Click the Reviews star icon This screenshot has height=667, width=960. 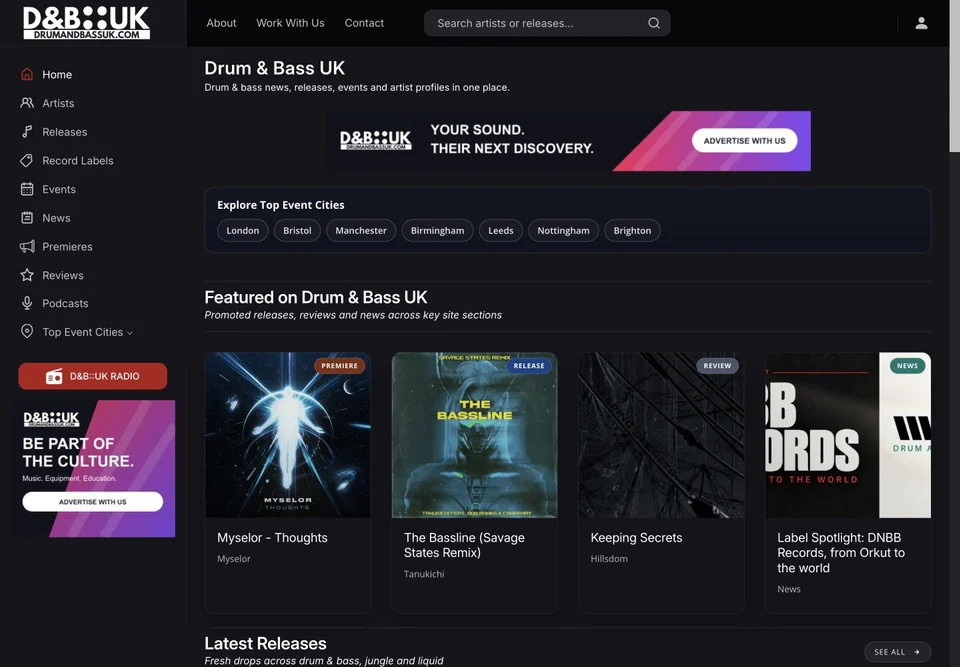click(27, 275)
